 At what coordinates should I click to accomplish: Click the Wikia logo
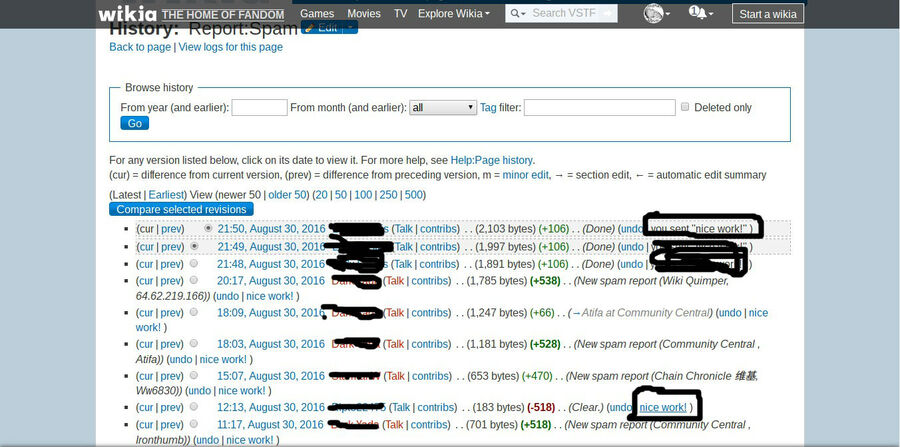pyautogui.click(x=127, y=13)
